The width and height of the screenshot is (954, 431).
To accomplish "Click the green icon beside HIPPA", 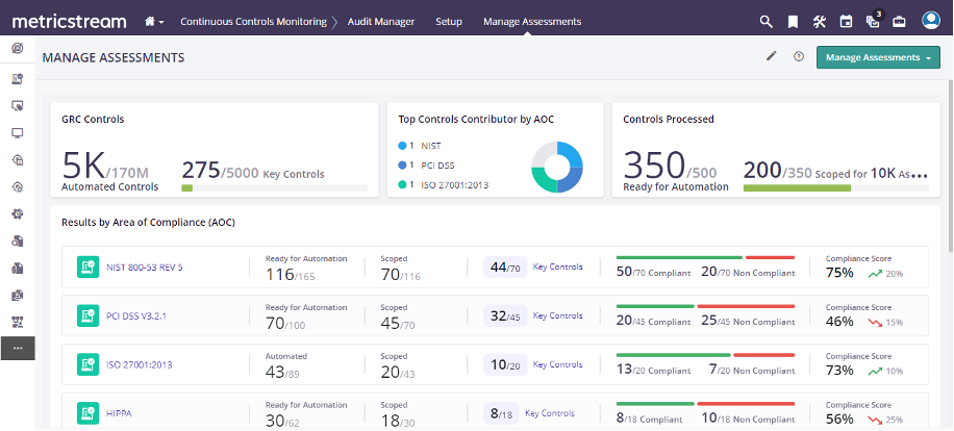I will pyautogui.click(x=88, y=413).
